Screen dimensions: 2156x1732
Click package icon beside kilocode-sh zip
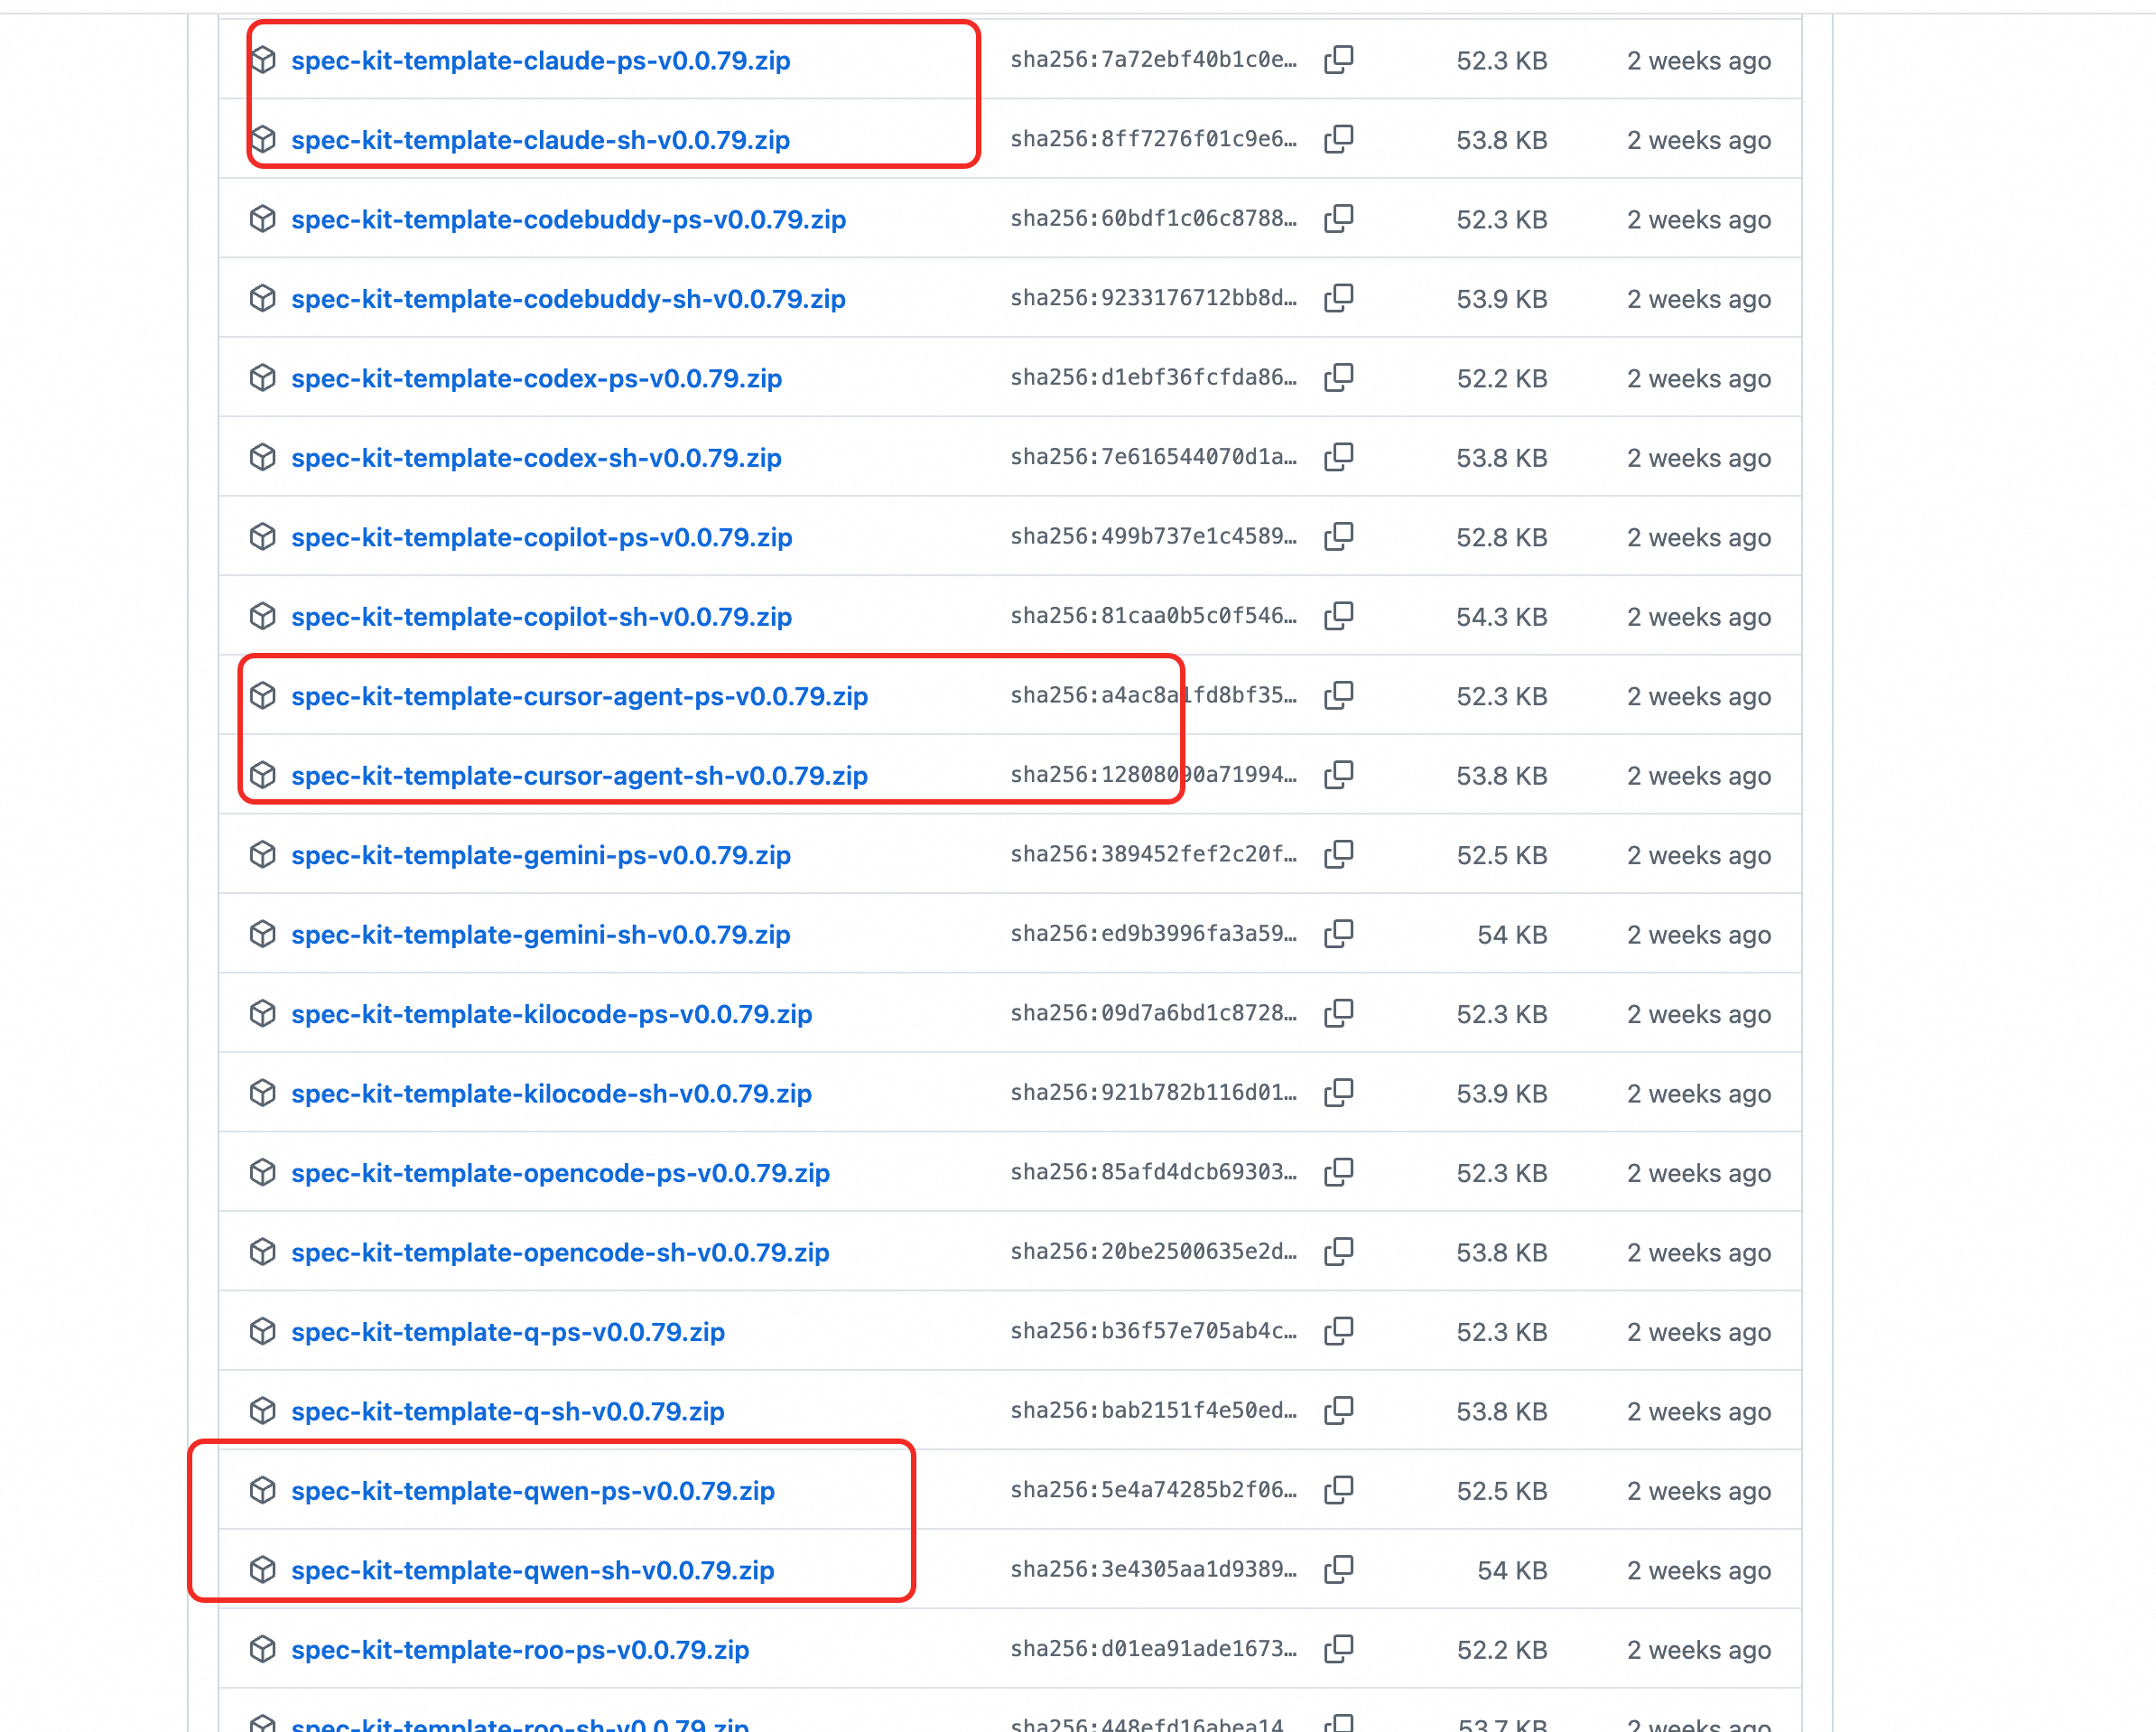pyautogui.click(x=263, y=1093)
